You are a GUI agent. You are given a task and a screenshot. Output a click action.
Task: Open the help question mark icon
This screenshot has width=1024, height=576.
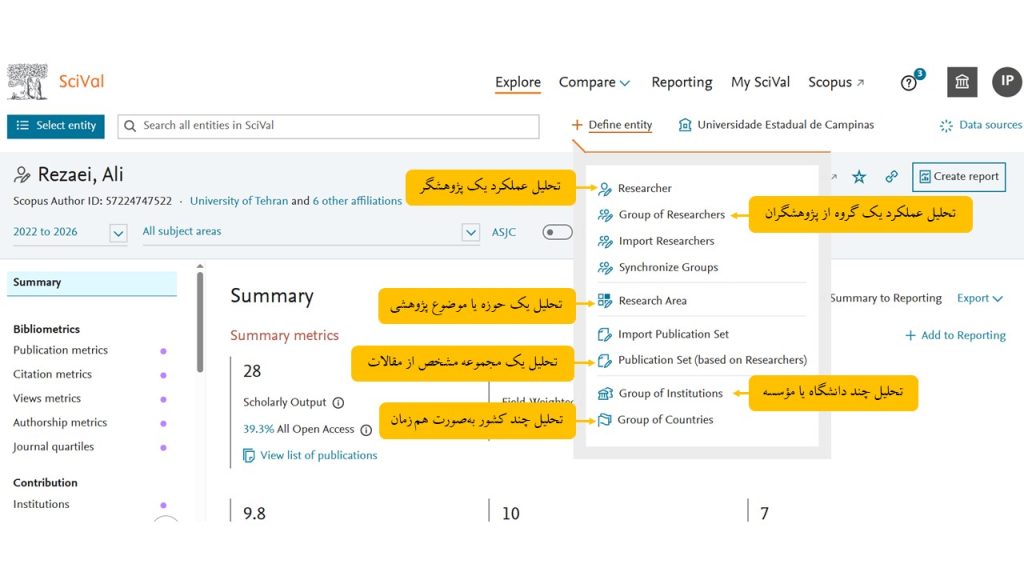[x=908, y=83]
